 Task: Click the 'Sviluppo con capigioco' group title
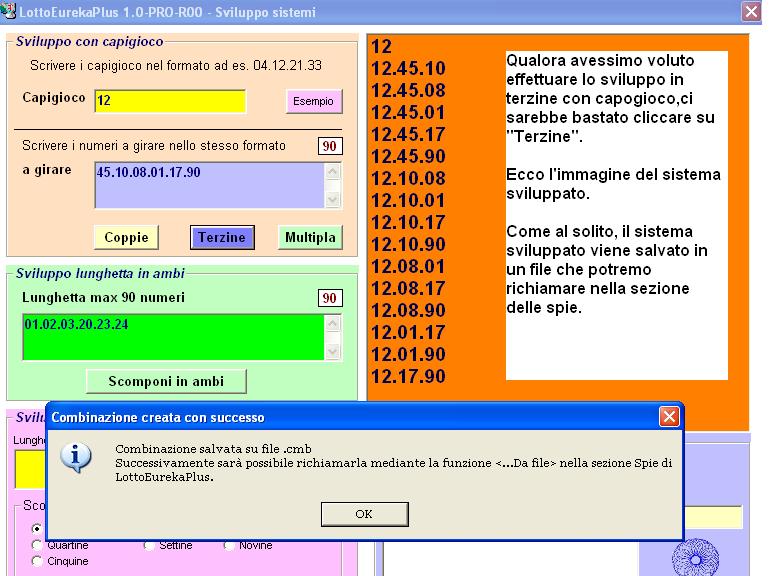click(90, 41)
